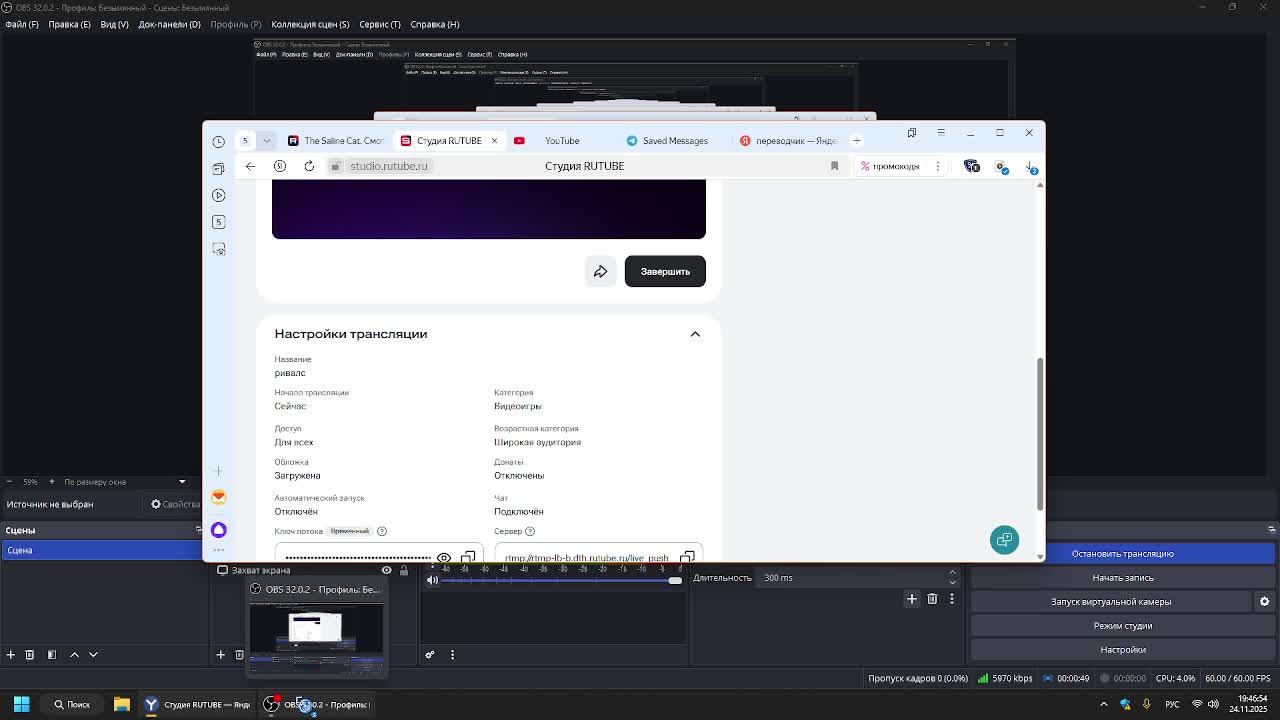1280x720 pixels.
Task: Open the Сервис menu in OBS
Action: point(379,24)
